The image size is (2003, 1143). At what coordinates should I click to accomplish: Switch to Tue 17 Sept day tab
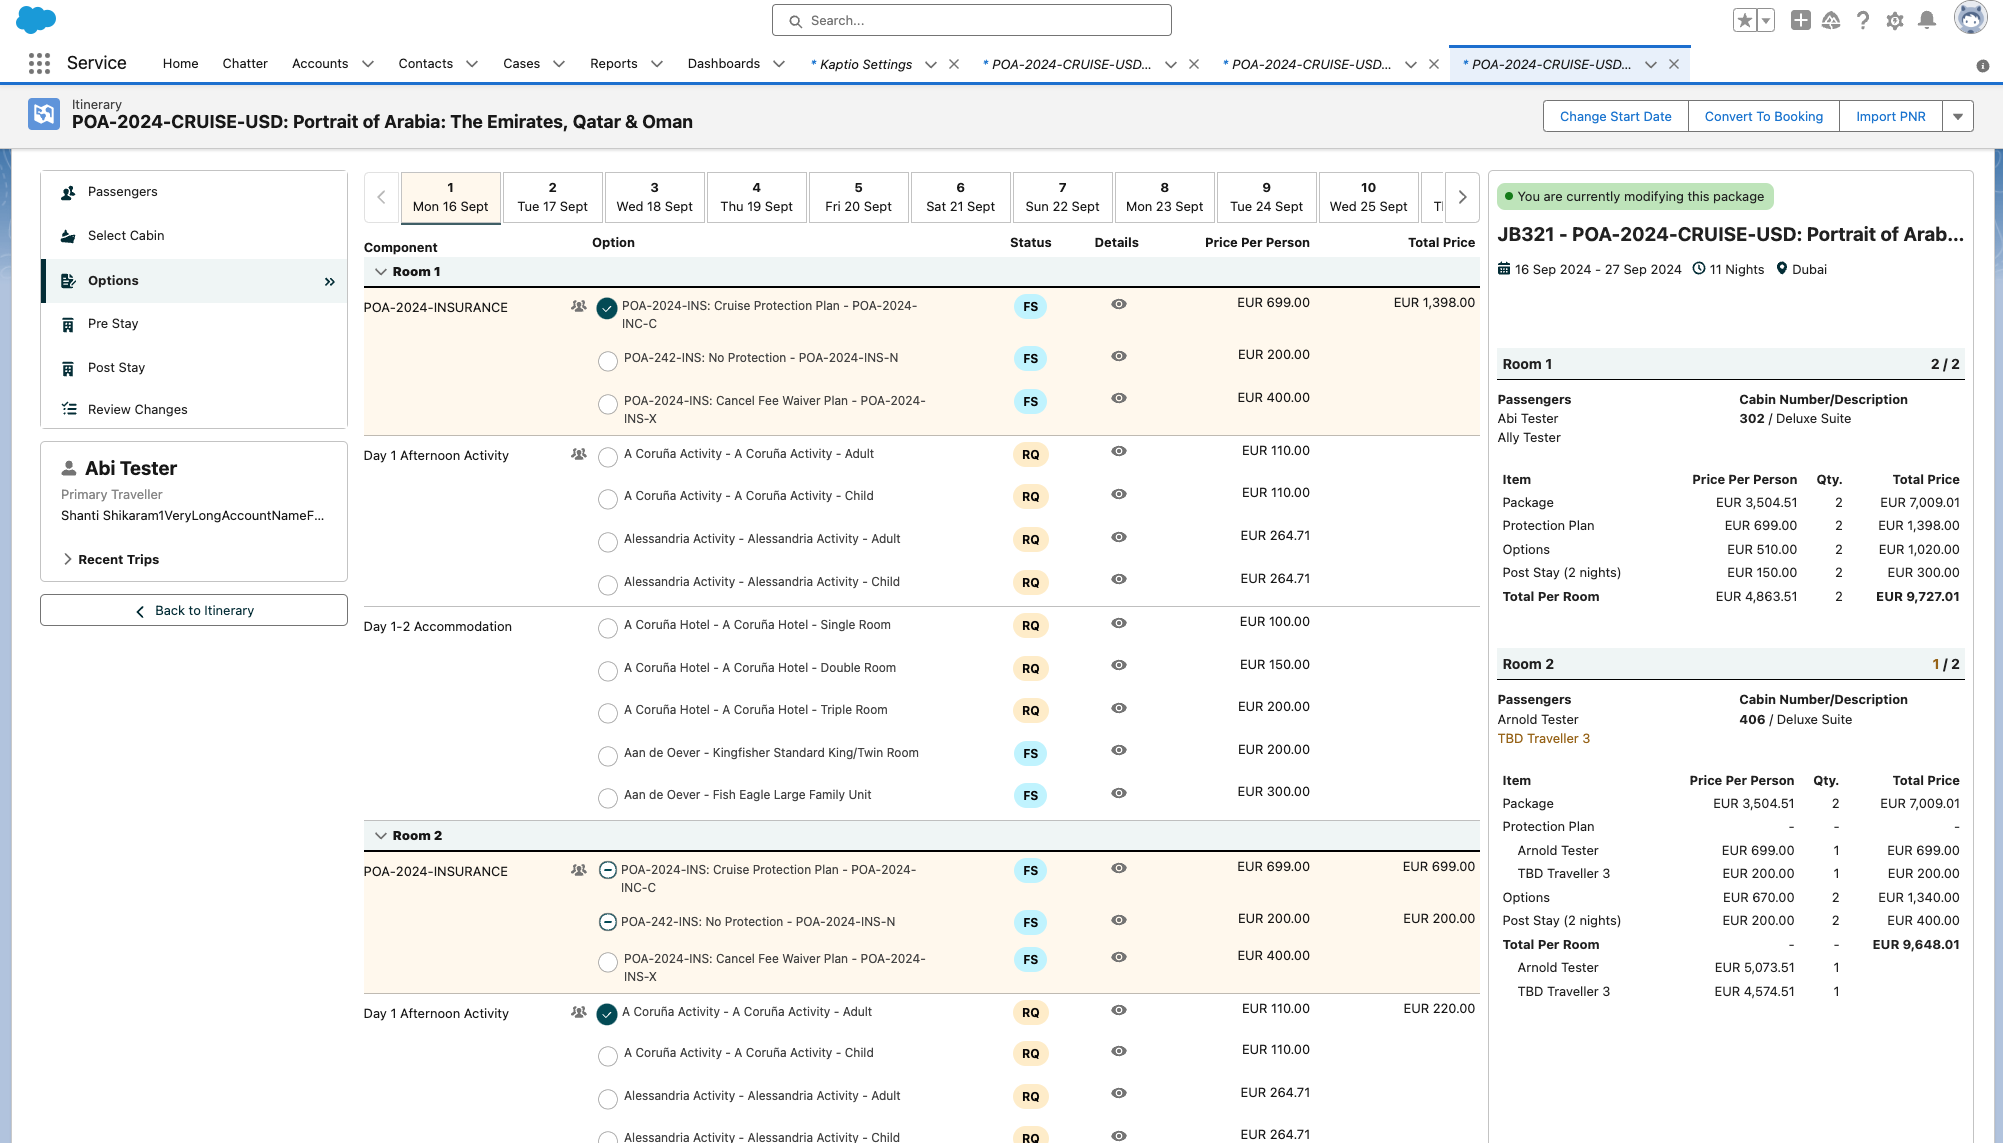point(552,197)
